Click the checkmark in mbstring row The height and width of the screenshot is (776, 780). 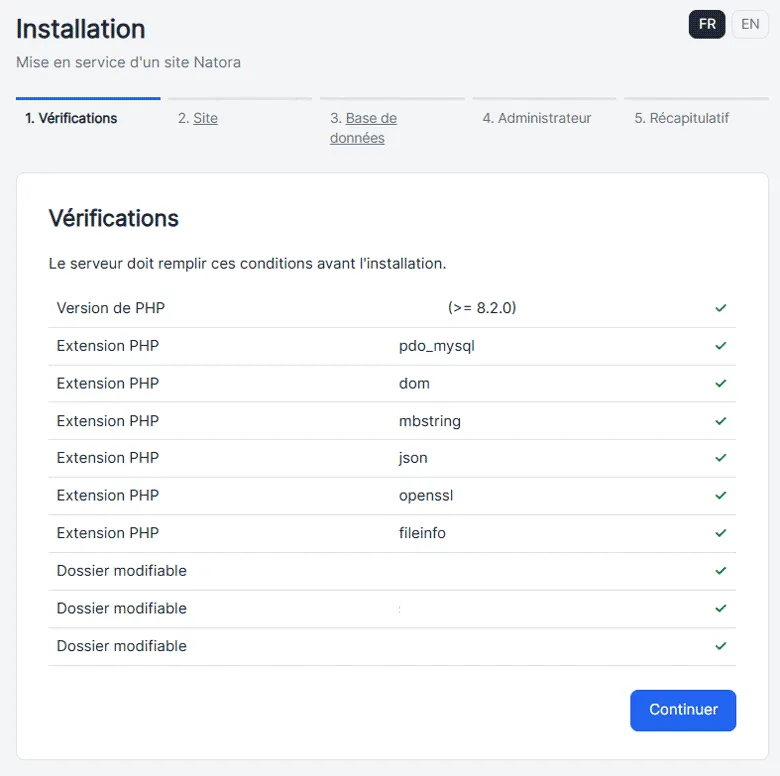tap(721, 421)
